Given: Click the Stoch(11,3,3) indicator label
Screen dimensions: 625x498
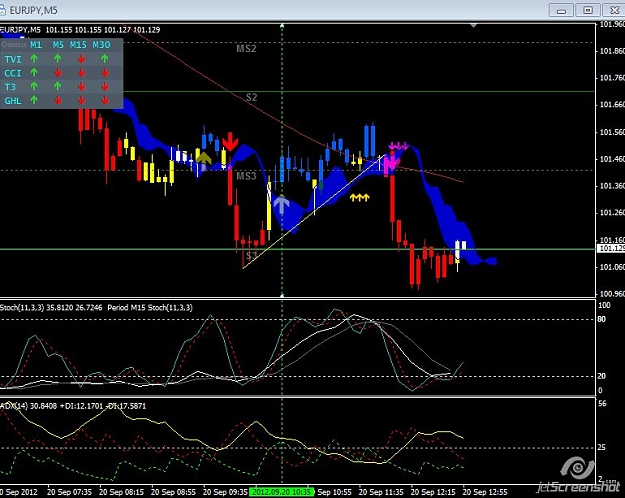Looking at the screenshot, I should [51, 307].
